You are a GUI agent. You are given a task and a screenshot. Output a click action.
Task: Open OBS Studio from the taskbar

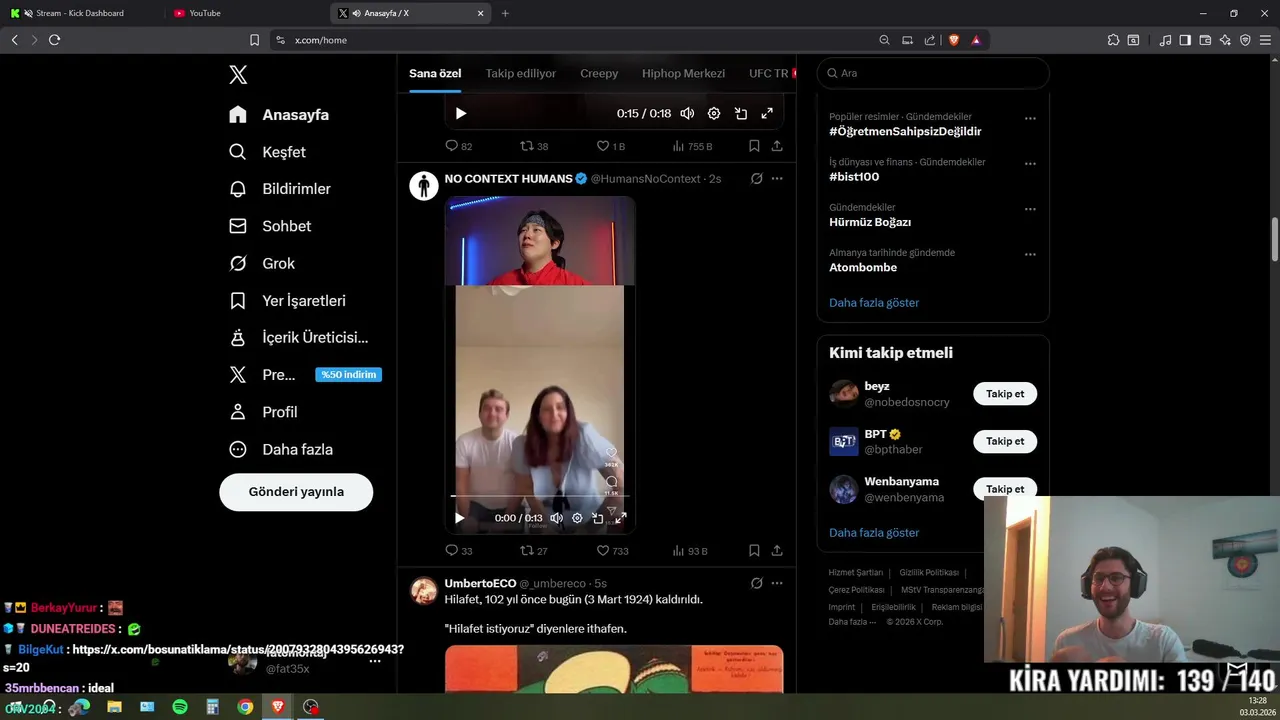tap(311, 707)
